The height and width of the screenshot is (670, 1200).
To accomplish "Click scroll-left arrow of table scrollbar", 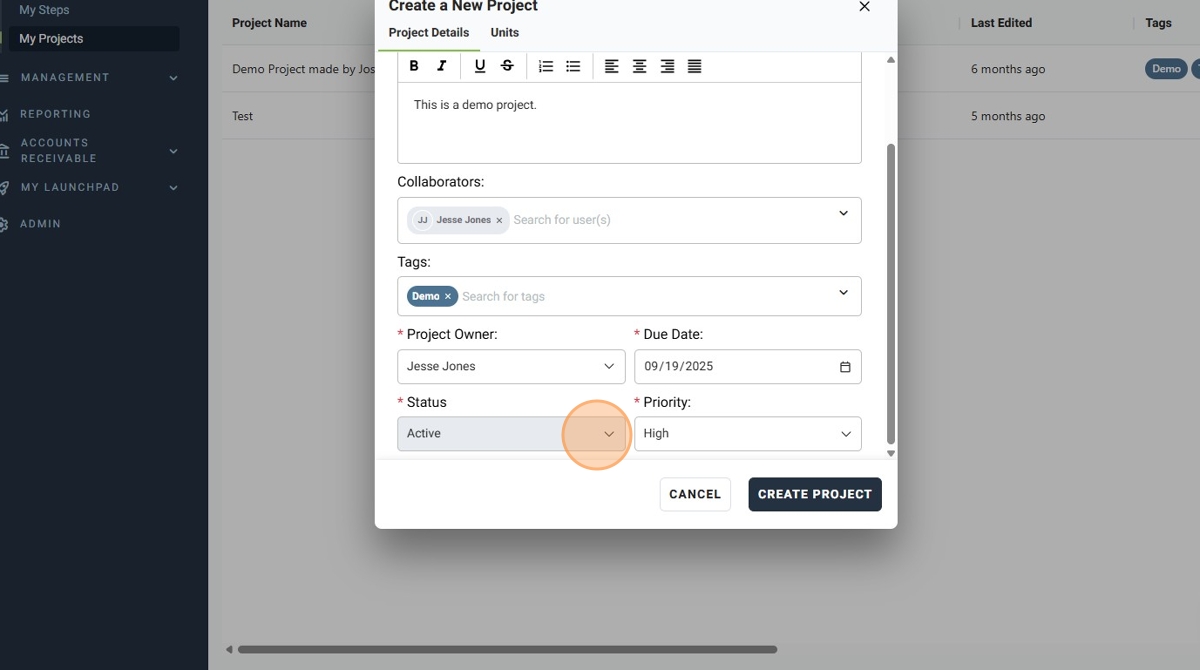I will point(229,650).
